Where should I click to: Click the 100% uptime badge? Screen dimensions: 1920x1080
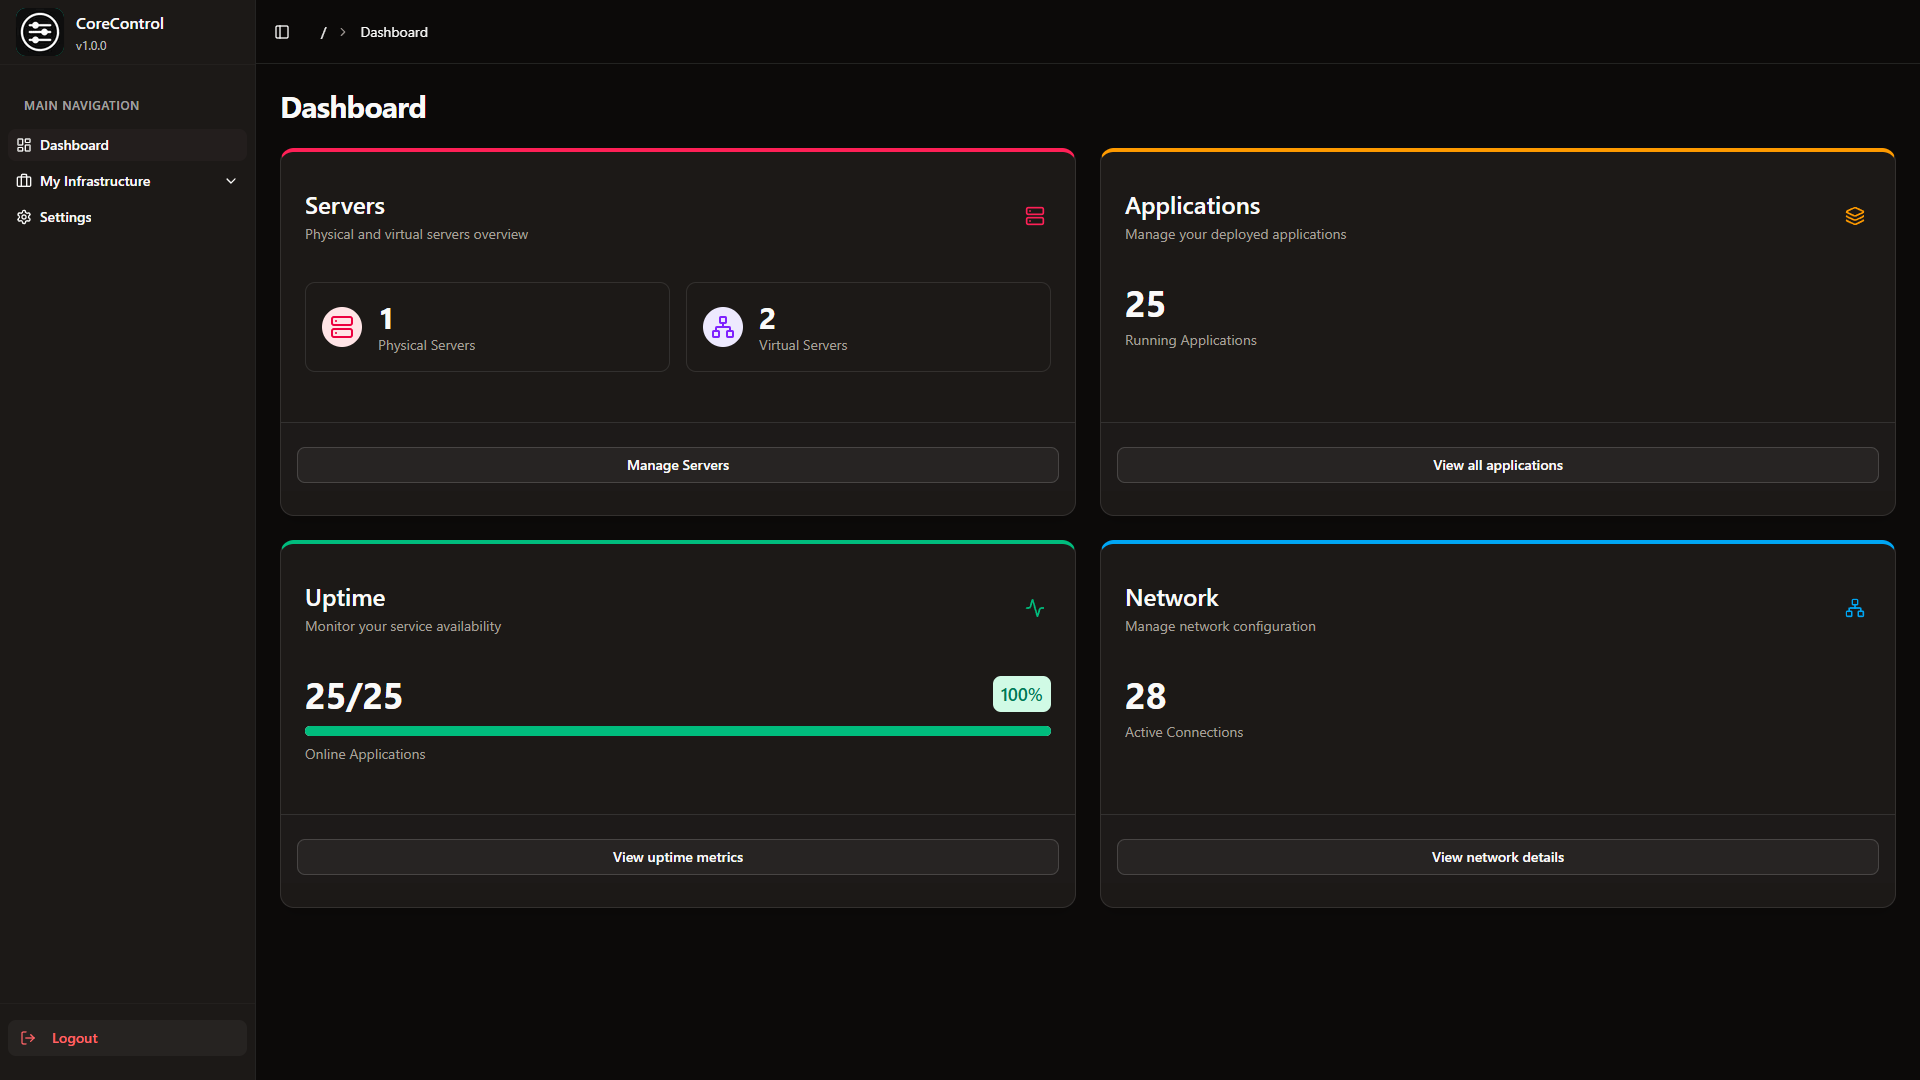pyautogui.click(x=1021, y=693)
